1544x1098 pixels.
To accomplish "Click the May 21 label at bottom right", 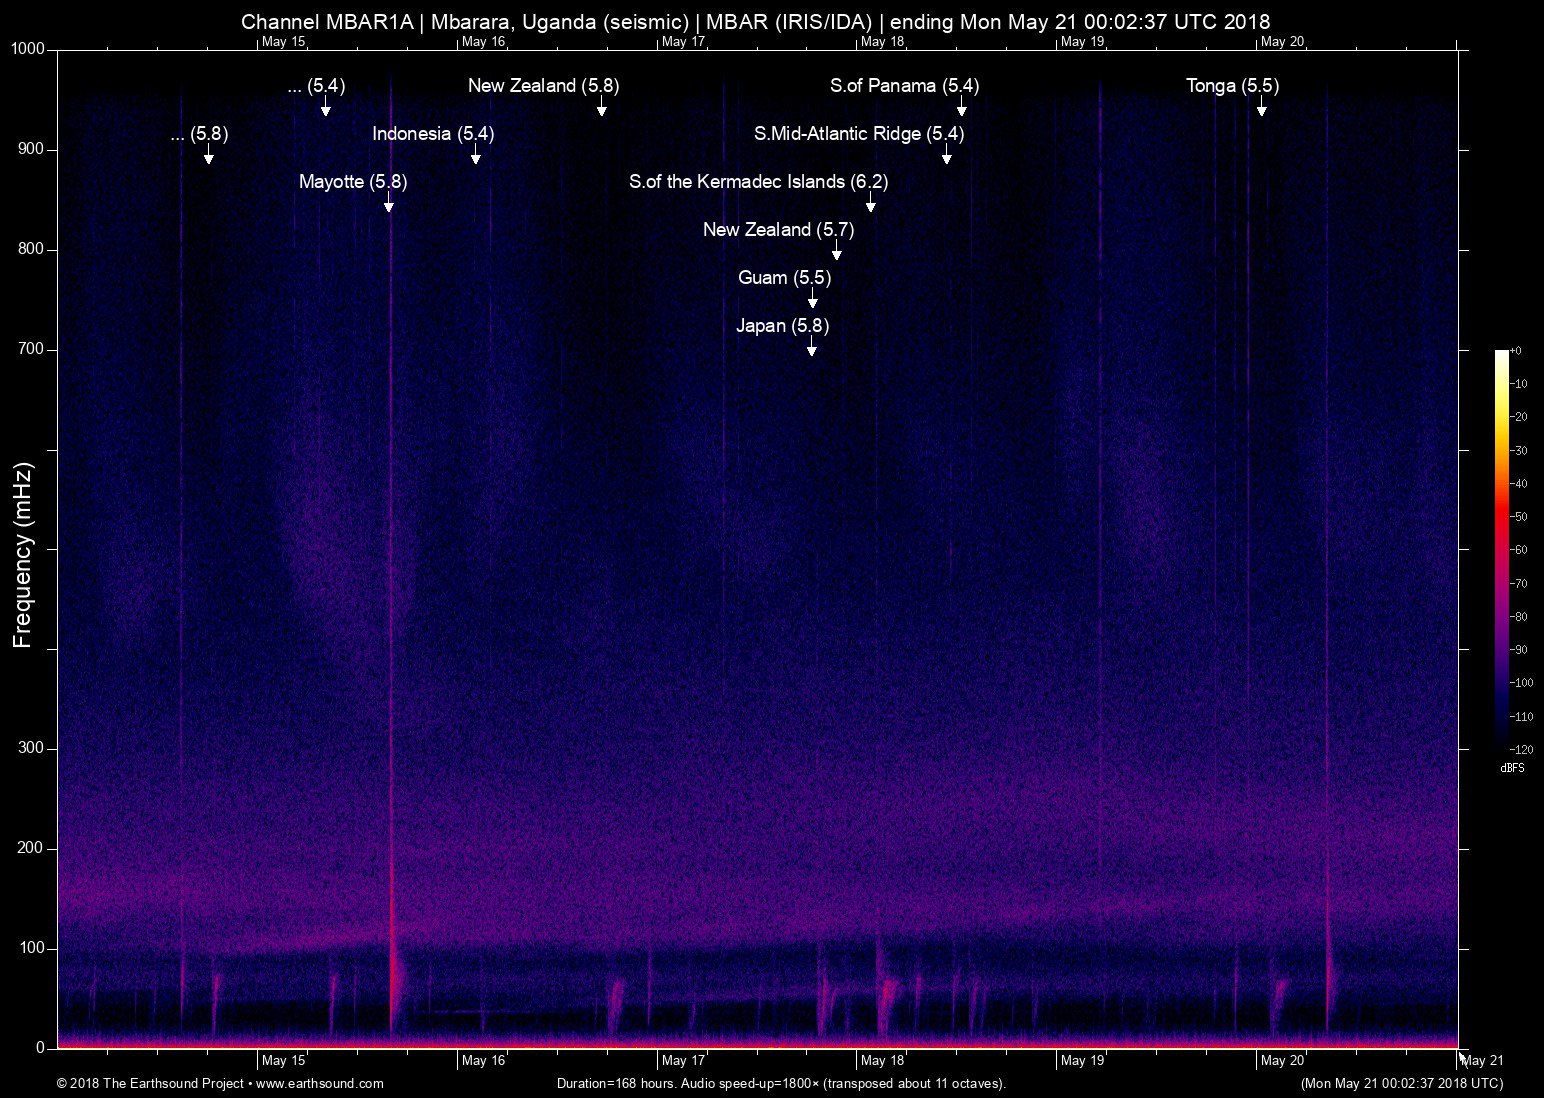I will coord(1482,1061).
